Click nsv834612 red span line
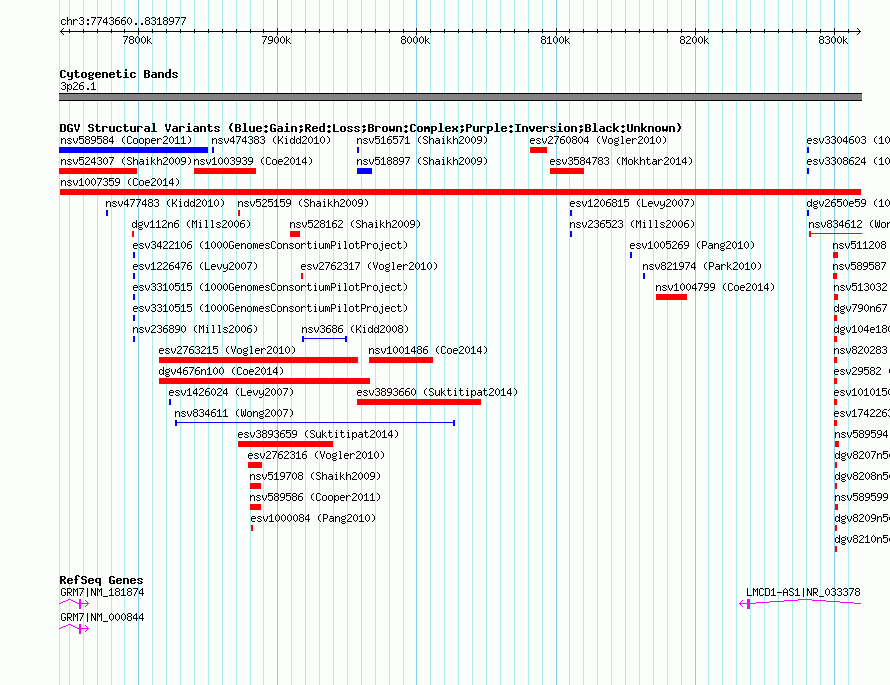Viewport: 890px width, 685px height. [x=836, y=234]
